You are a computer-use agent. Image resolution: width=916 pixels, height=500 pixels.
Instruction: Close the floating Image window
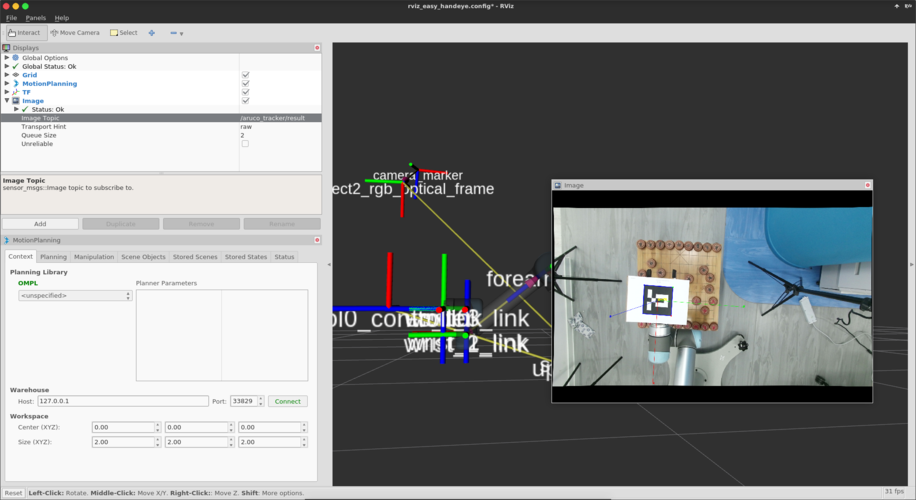tap(868, 185)
